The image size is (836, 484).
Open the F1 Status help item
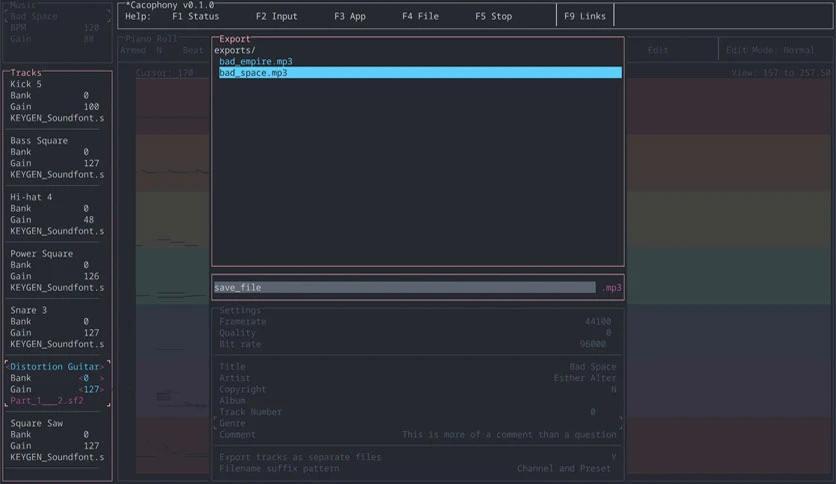coord(195,17)
